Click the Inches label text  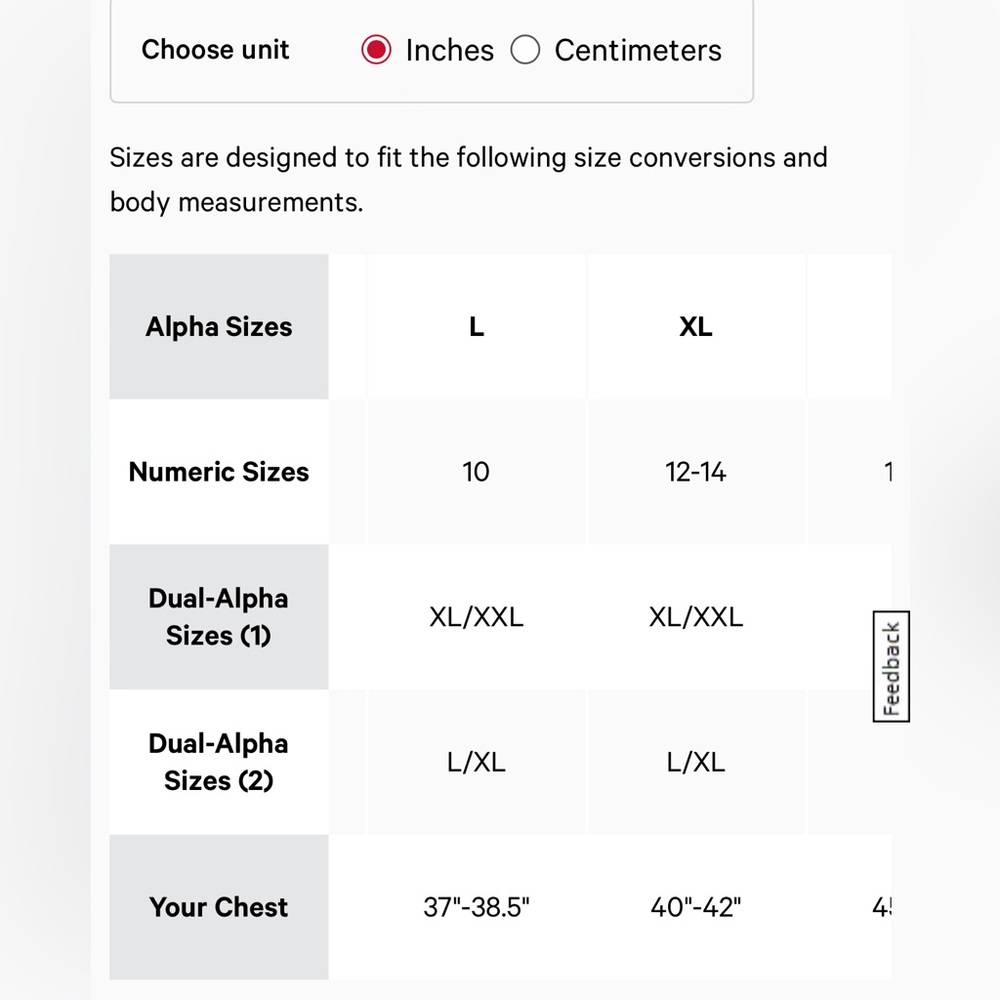coord(450,50)
